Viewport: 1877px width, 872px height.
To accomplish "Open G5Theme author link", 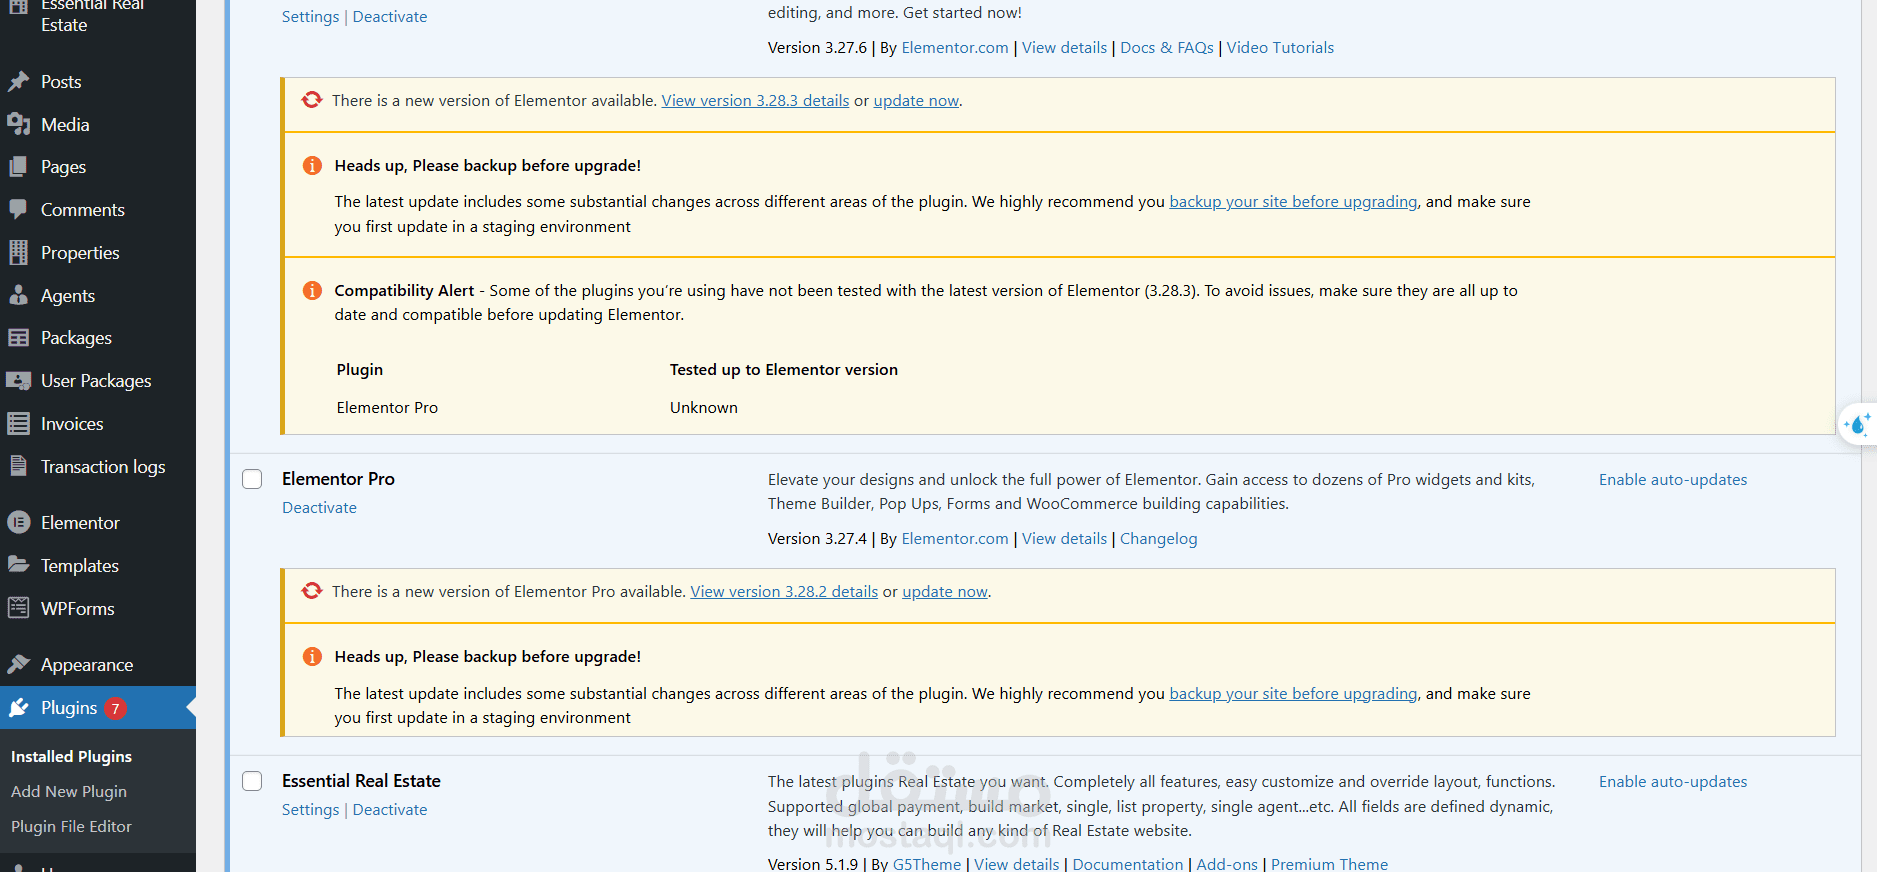I will (927, 864).
